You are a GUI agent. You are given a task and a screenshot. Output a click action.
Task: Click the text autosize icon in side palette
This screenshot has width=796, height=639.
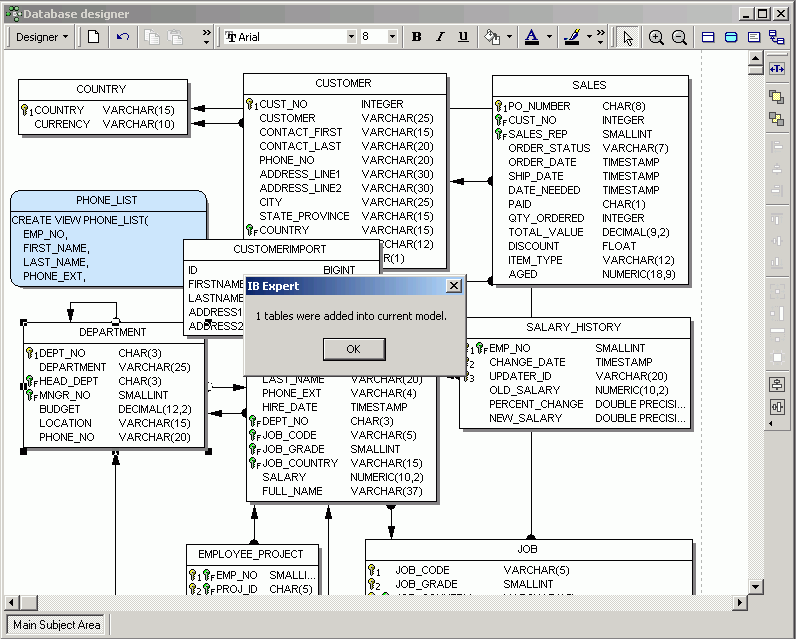pos(777,69)
